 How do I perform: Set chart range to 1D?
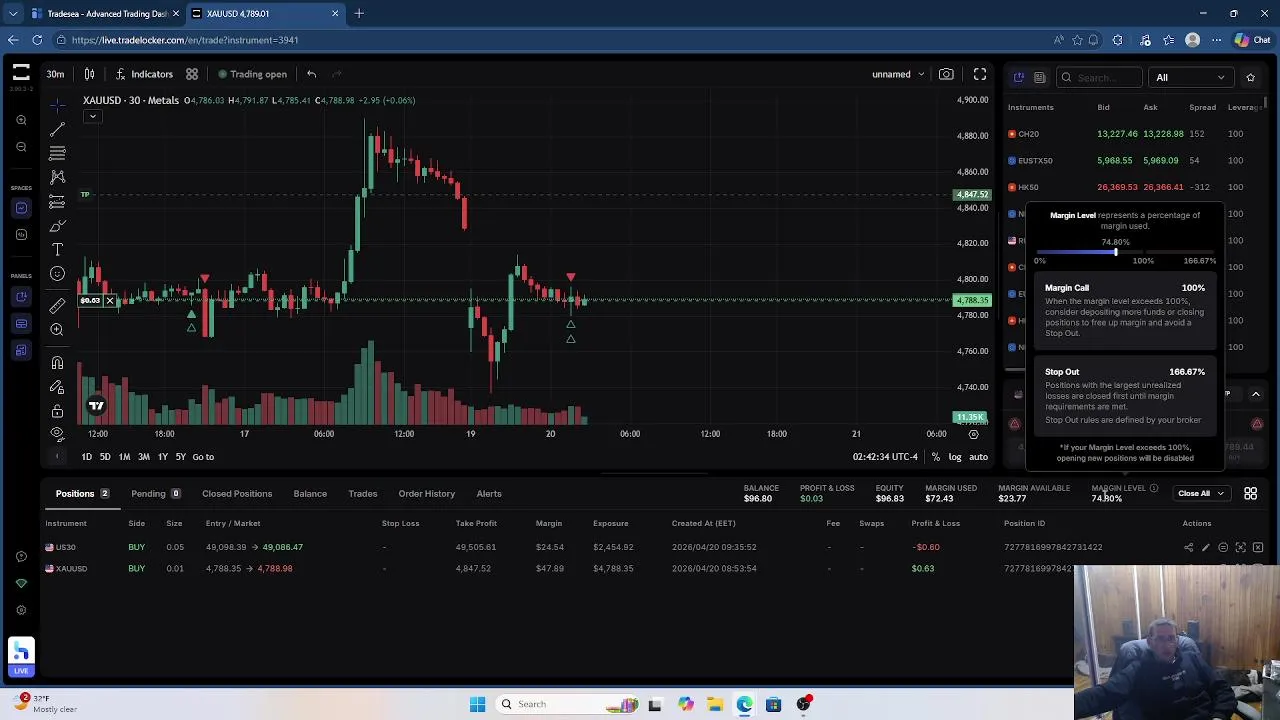click(86, 457)
